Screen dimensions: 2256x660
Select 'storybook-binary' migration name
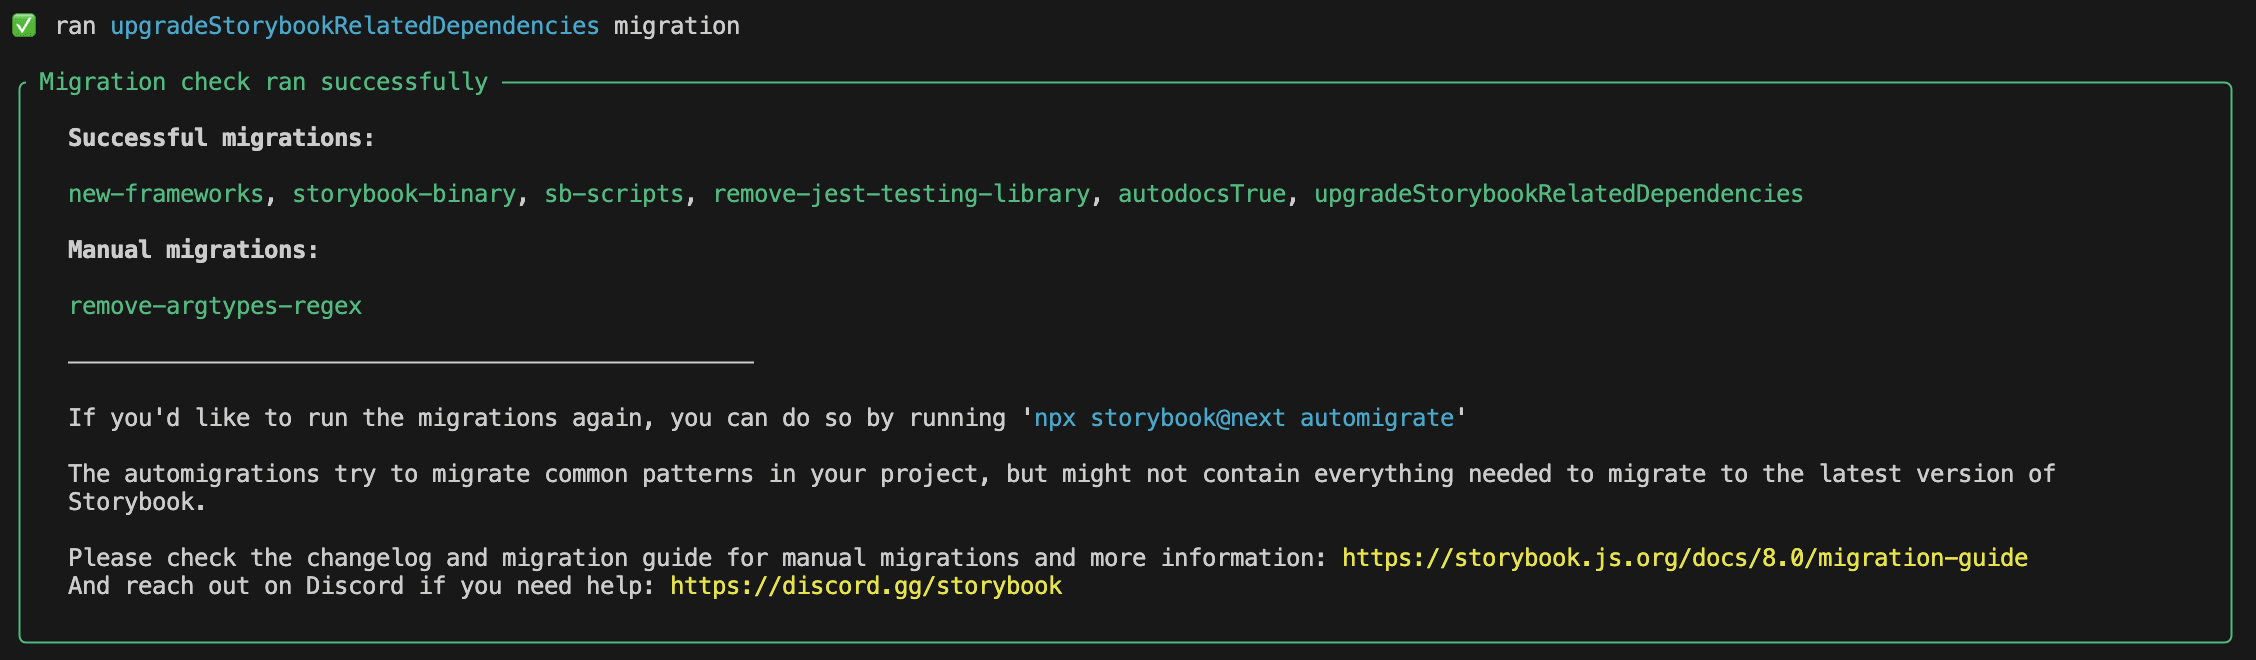coord(404,194)
